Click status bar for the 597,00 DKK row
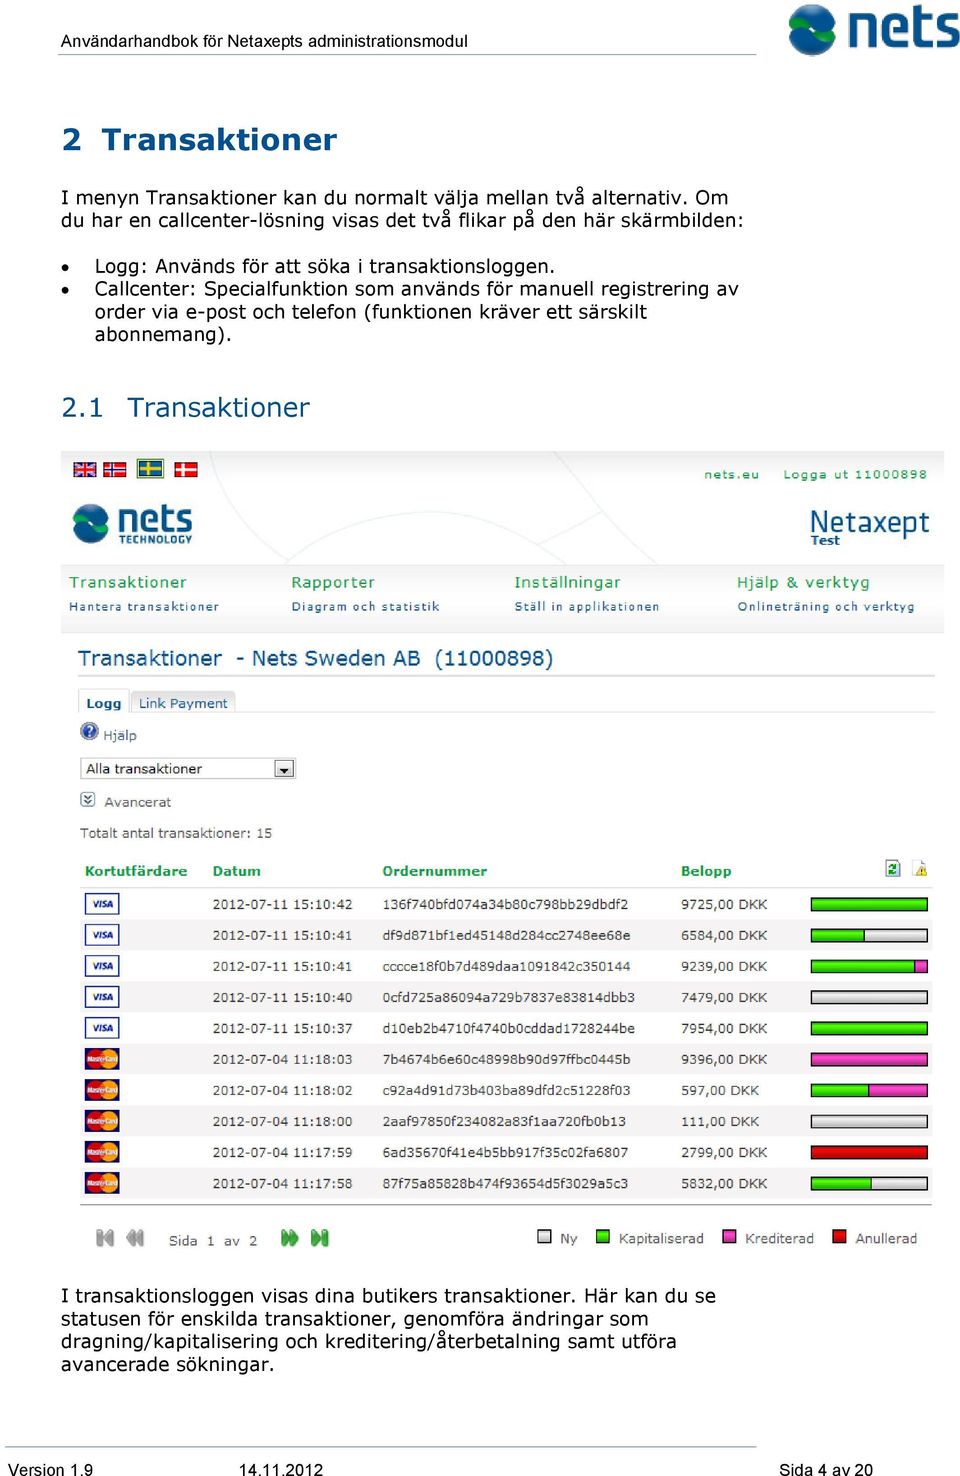The height and width of the screenshot is (1476, 960). [x=869, y=1090]
